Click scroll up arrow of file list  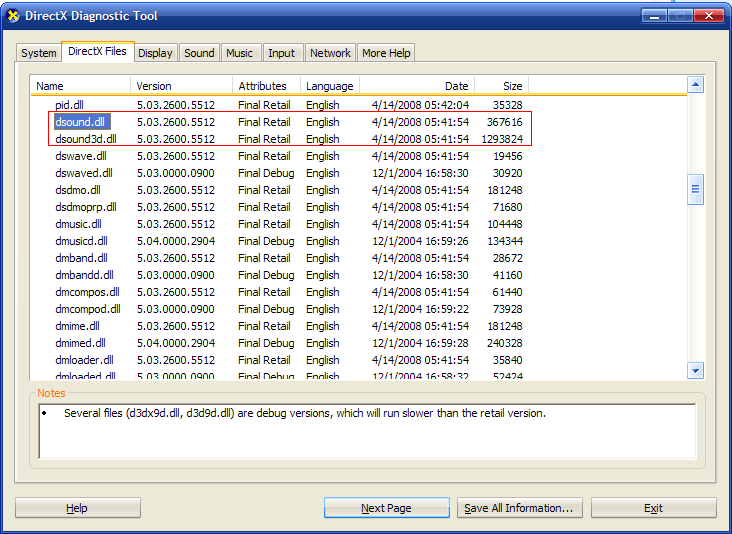[696, 85]
